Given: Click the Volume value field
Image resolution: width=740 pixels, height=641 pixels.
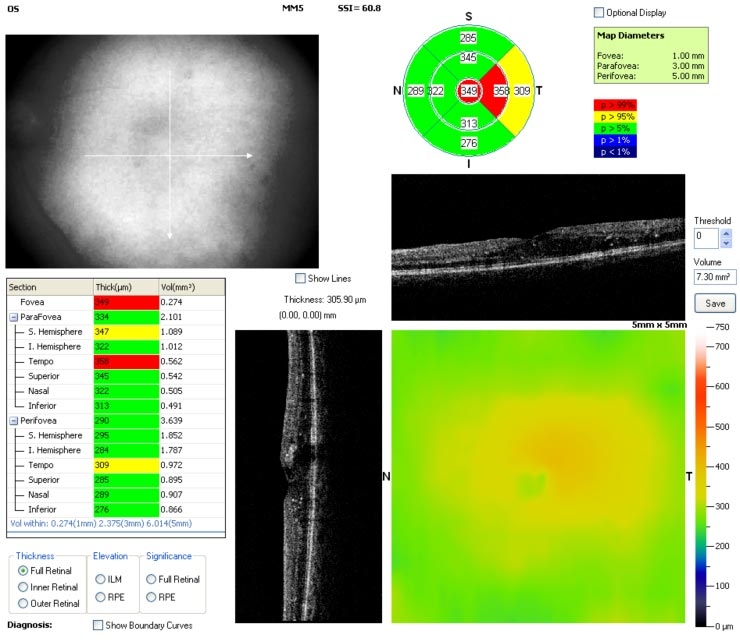Looking at the screenshot, I should click(715, 275).
